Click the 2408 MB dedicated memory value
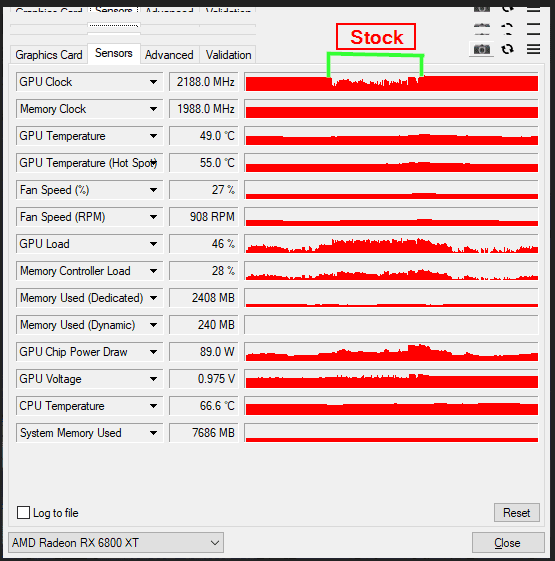Image resolution: width=555 pixels, height=561 pixels. (x=204, y=298)
